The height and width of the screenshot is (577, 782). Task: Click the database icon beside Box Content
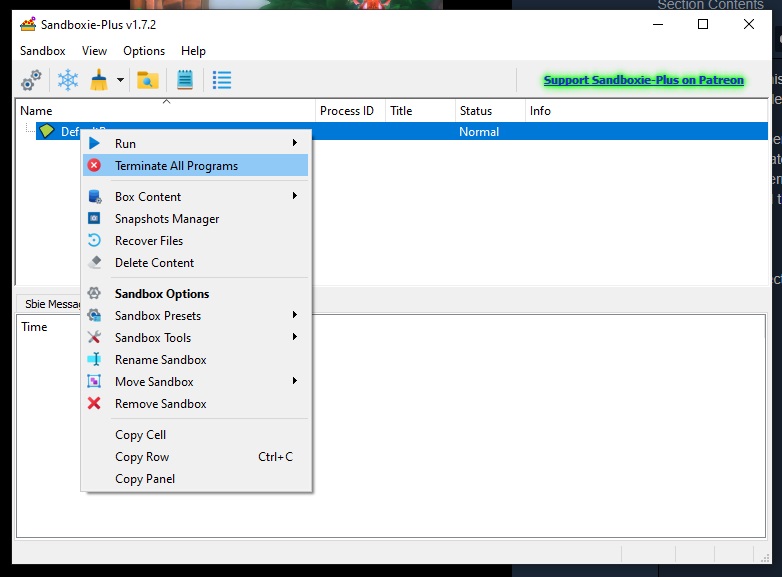(x=94, y=196)
